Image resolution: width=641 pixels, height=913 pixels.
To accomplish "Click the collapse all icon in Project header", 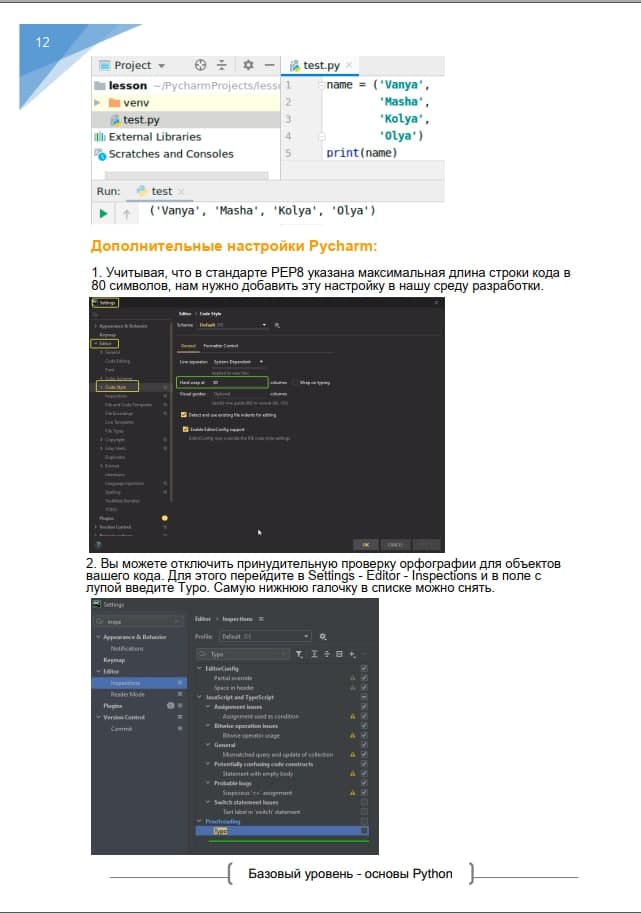I will point(223,65).
